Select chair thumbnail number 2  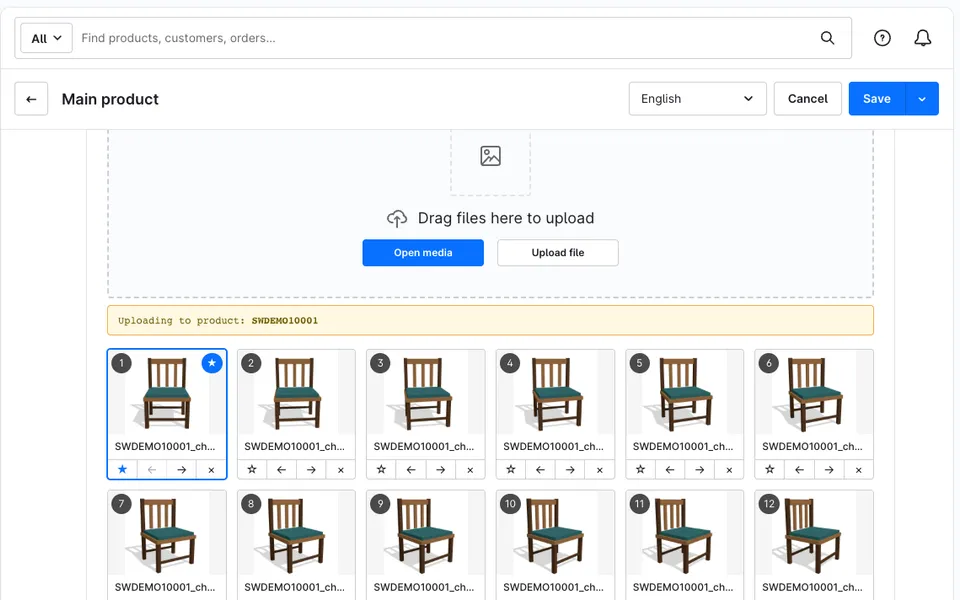click(296, 394)
